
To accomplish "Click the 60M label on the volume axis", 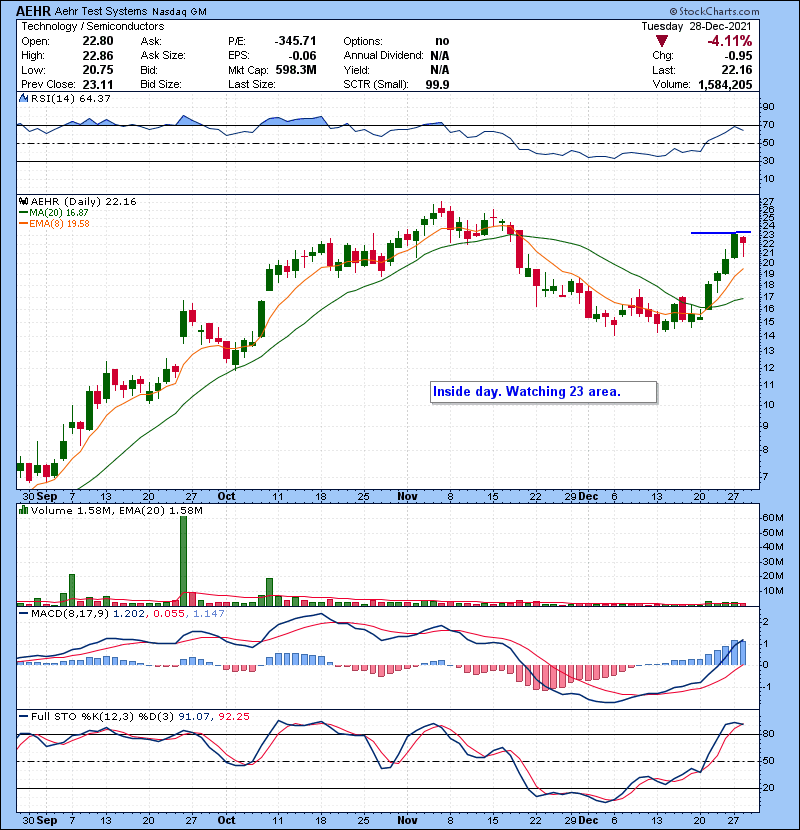I will pos(772,518).
